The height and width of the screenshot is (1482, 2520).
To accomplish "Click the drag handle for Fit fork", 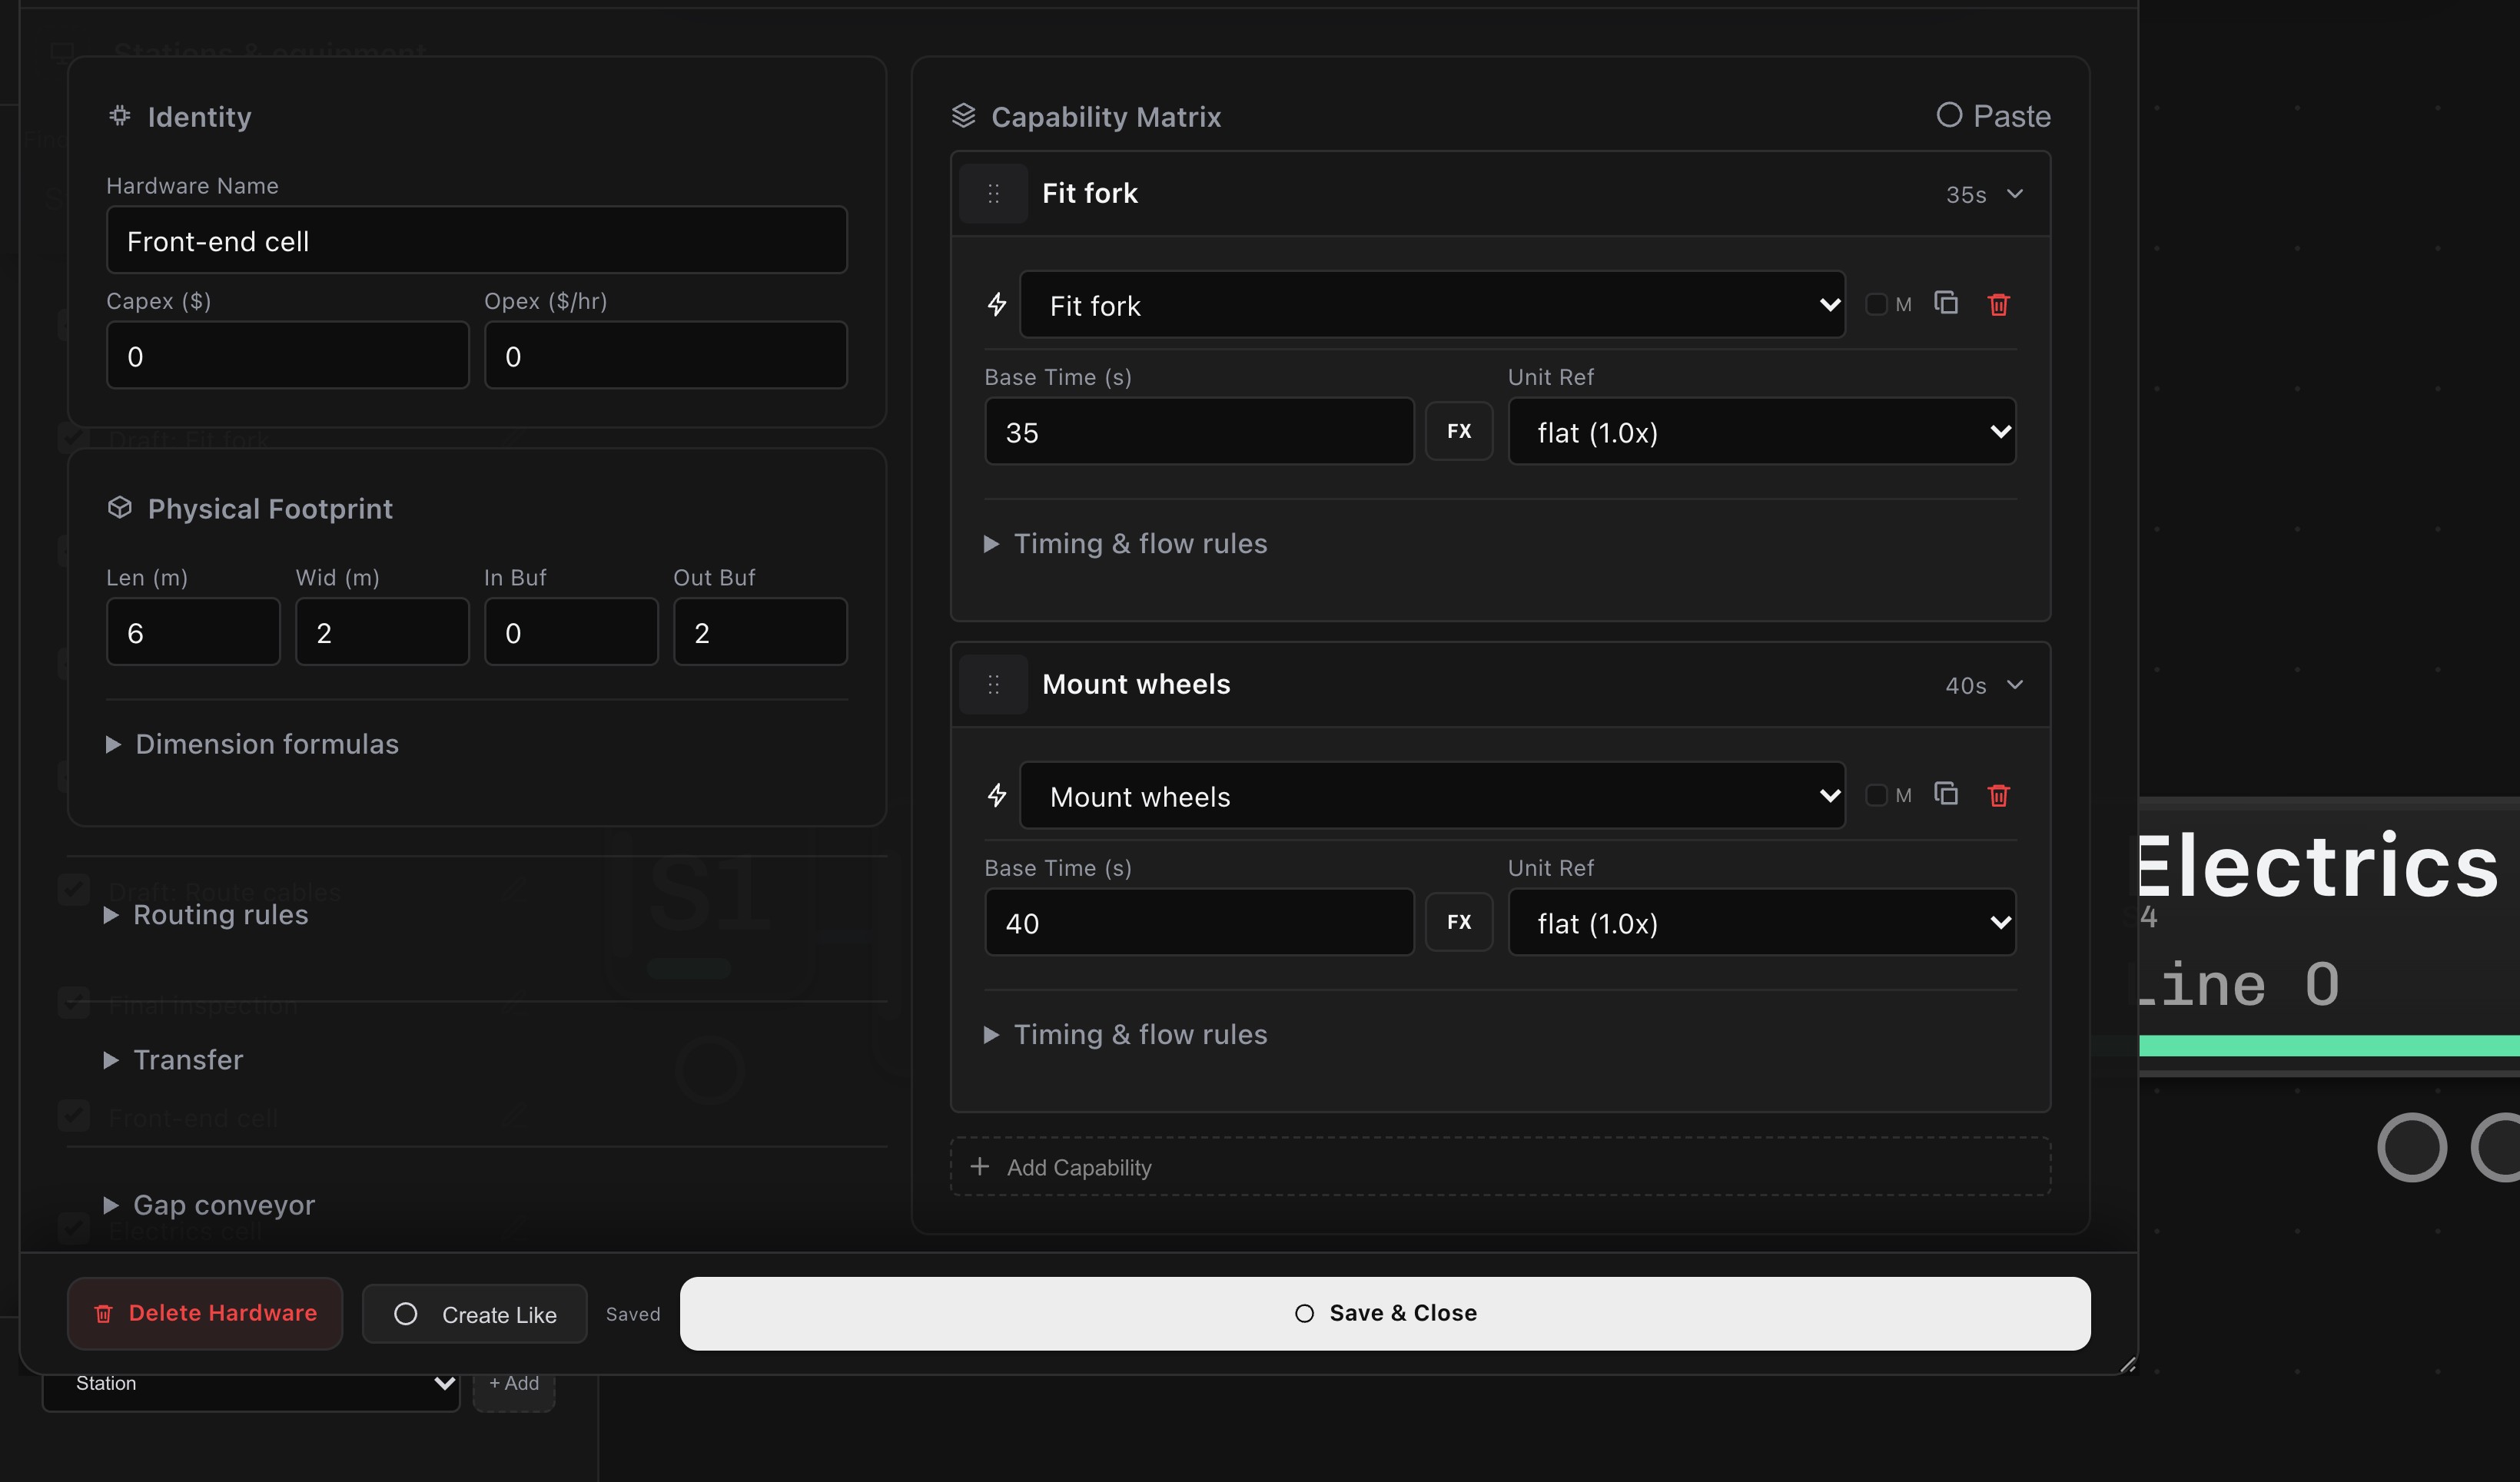I will (x=993, y=193).
